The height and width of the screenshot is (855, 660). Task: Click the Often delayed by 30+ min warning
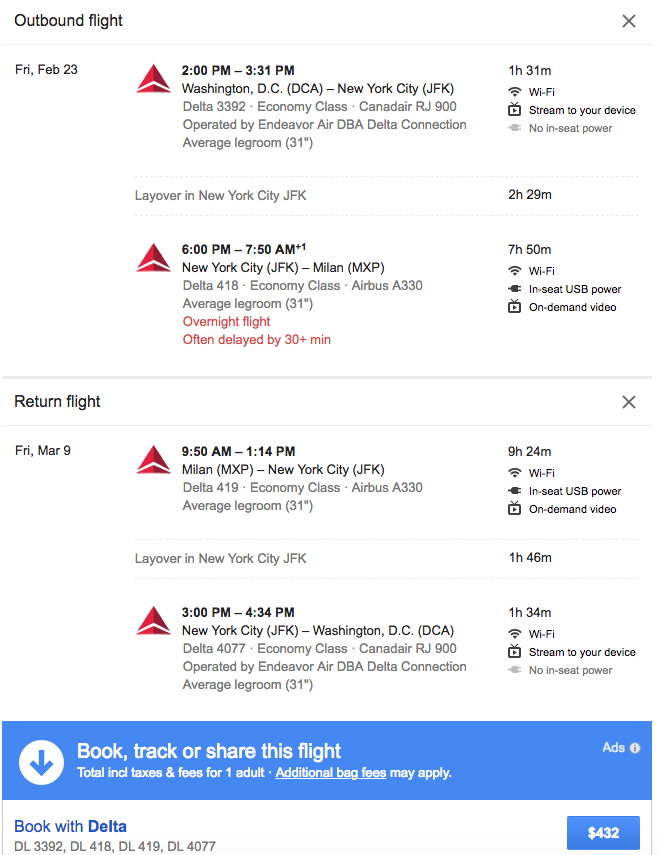tap(257, 340)
